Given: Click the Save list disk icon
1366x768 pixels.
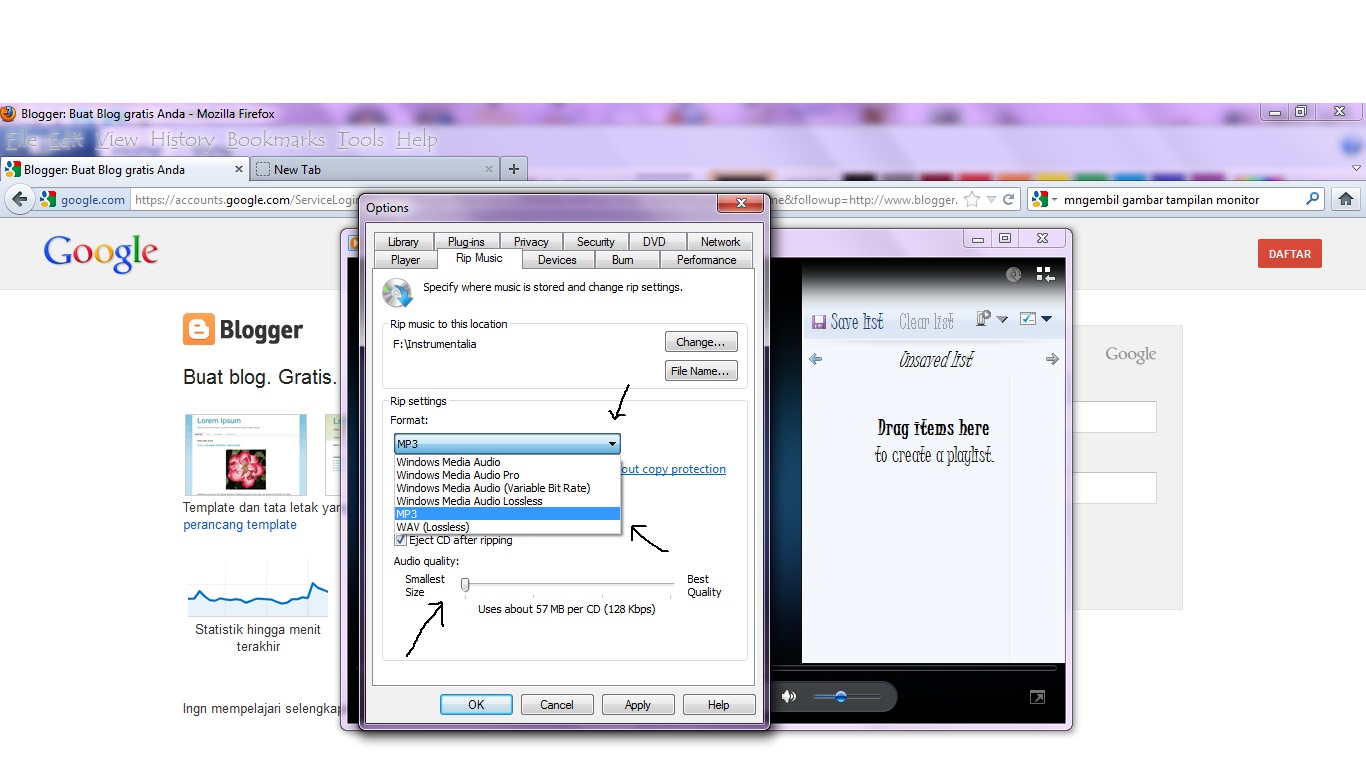Looking at the screenshot, I should [819, 322].
